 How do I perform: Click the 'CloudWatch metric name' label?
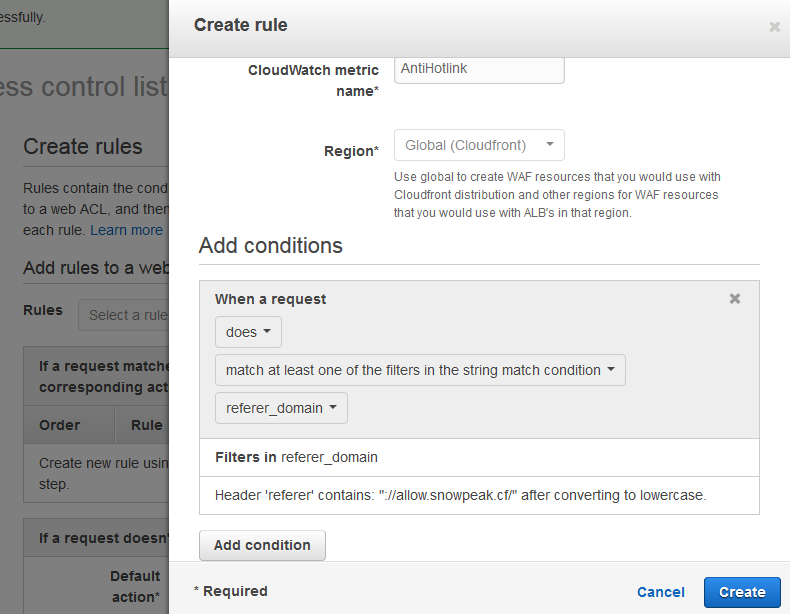(x=313, y=81)
